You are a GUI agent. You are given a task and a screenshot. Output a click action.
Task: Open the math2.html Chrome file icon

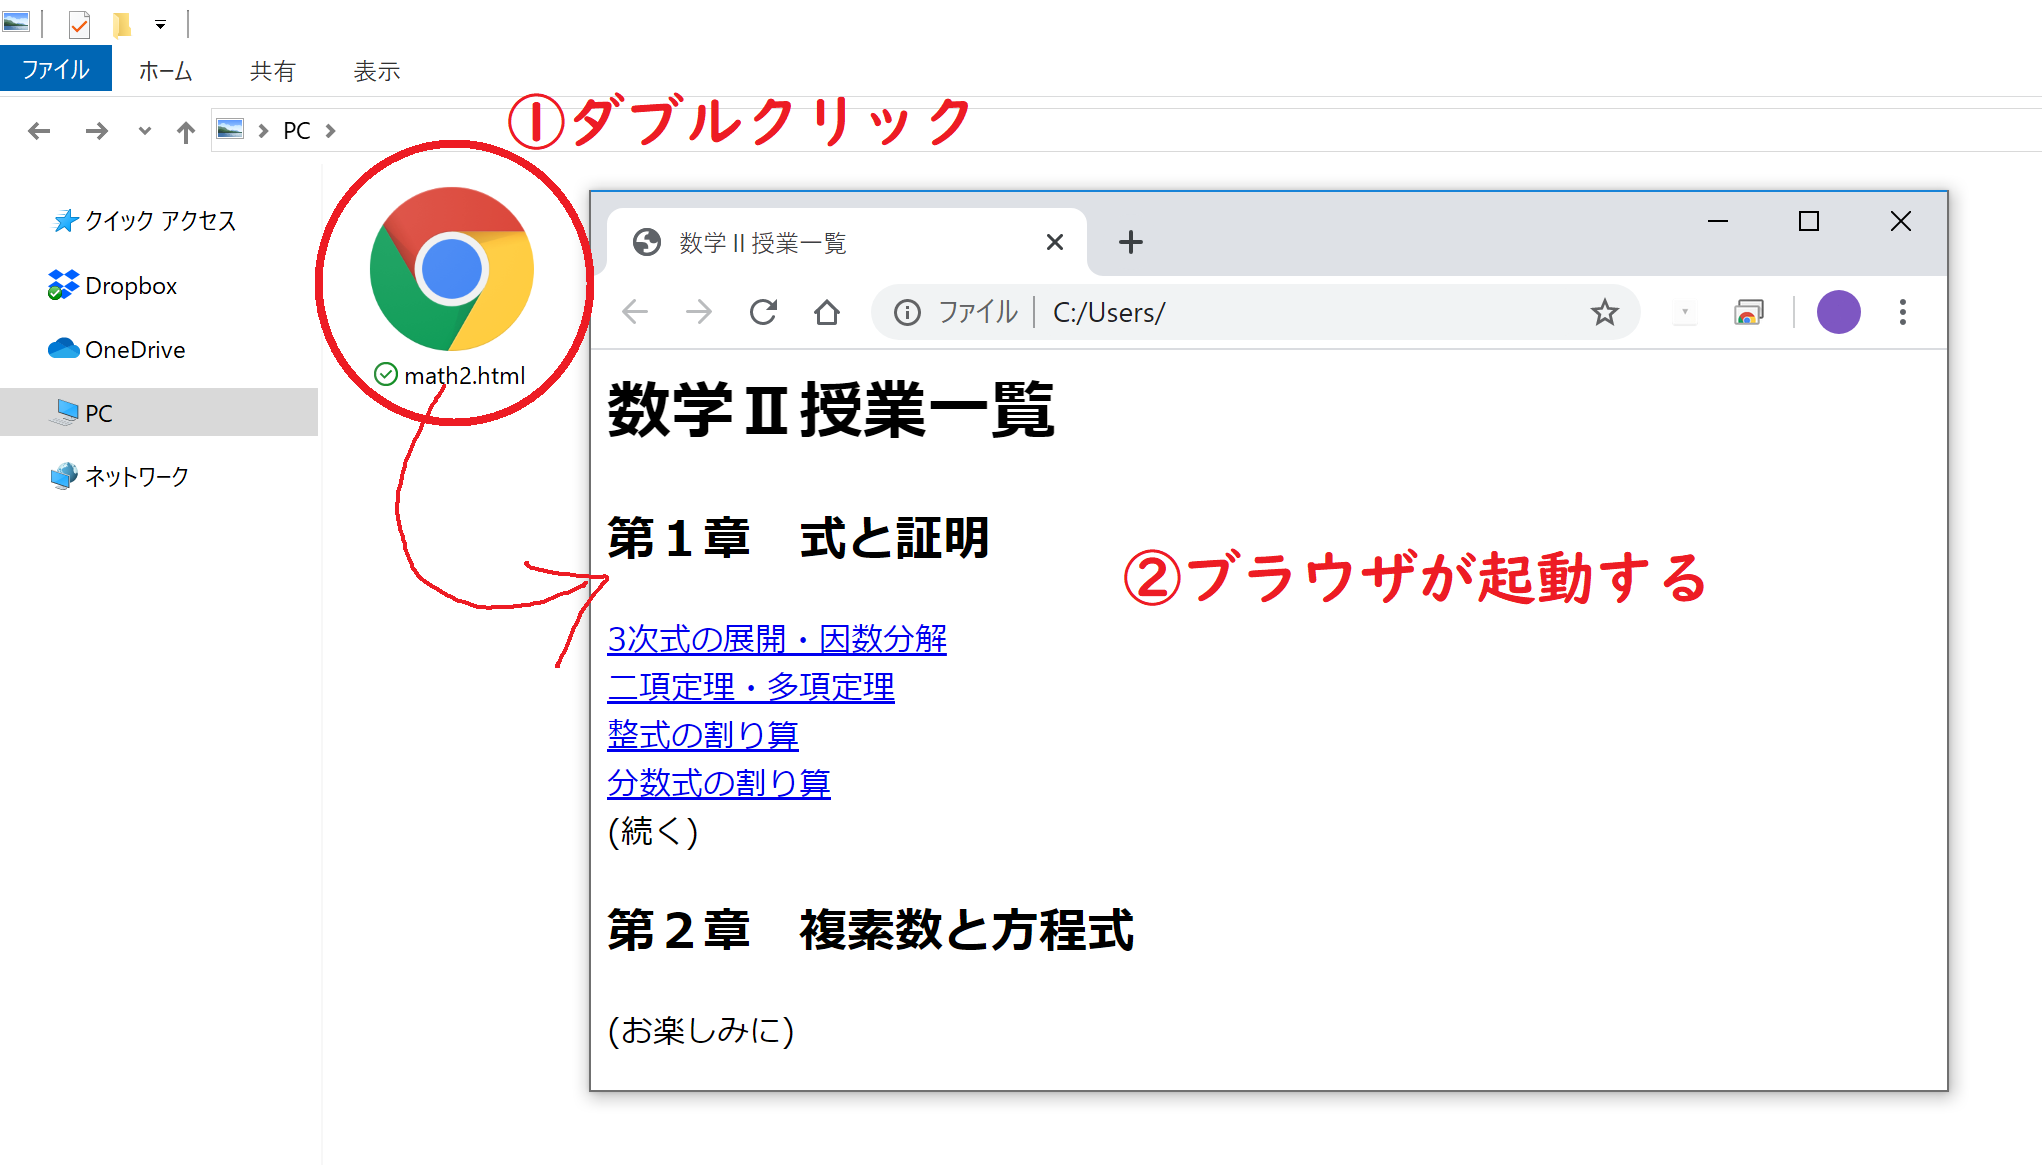[x=451, y=269]
